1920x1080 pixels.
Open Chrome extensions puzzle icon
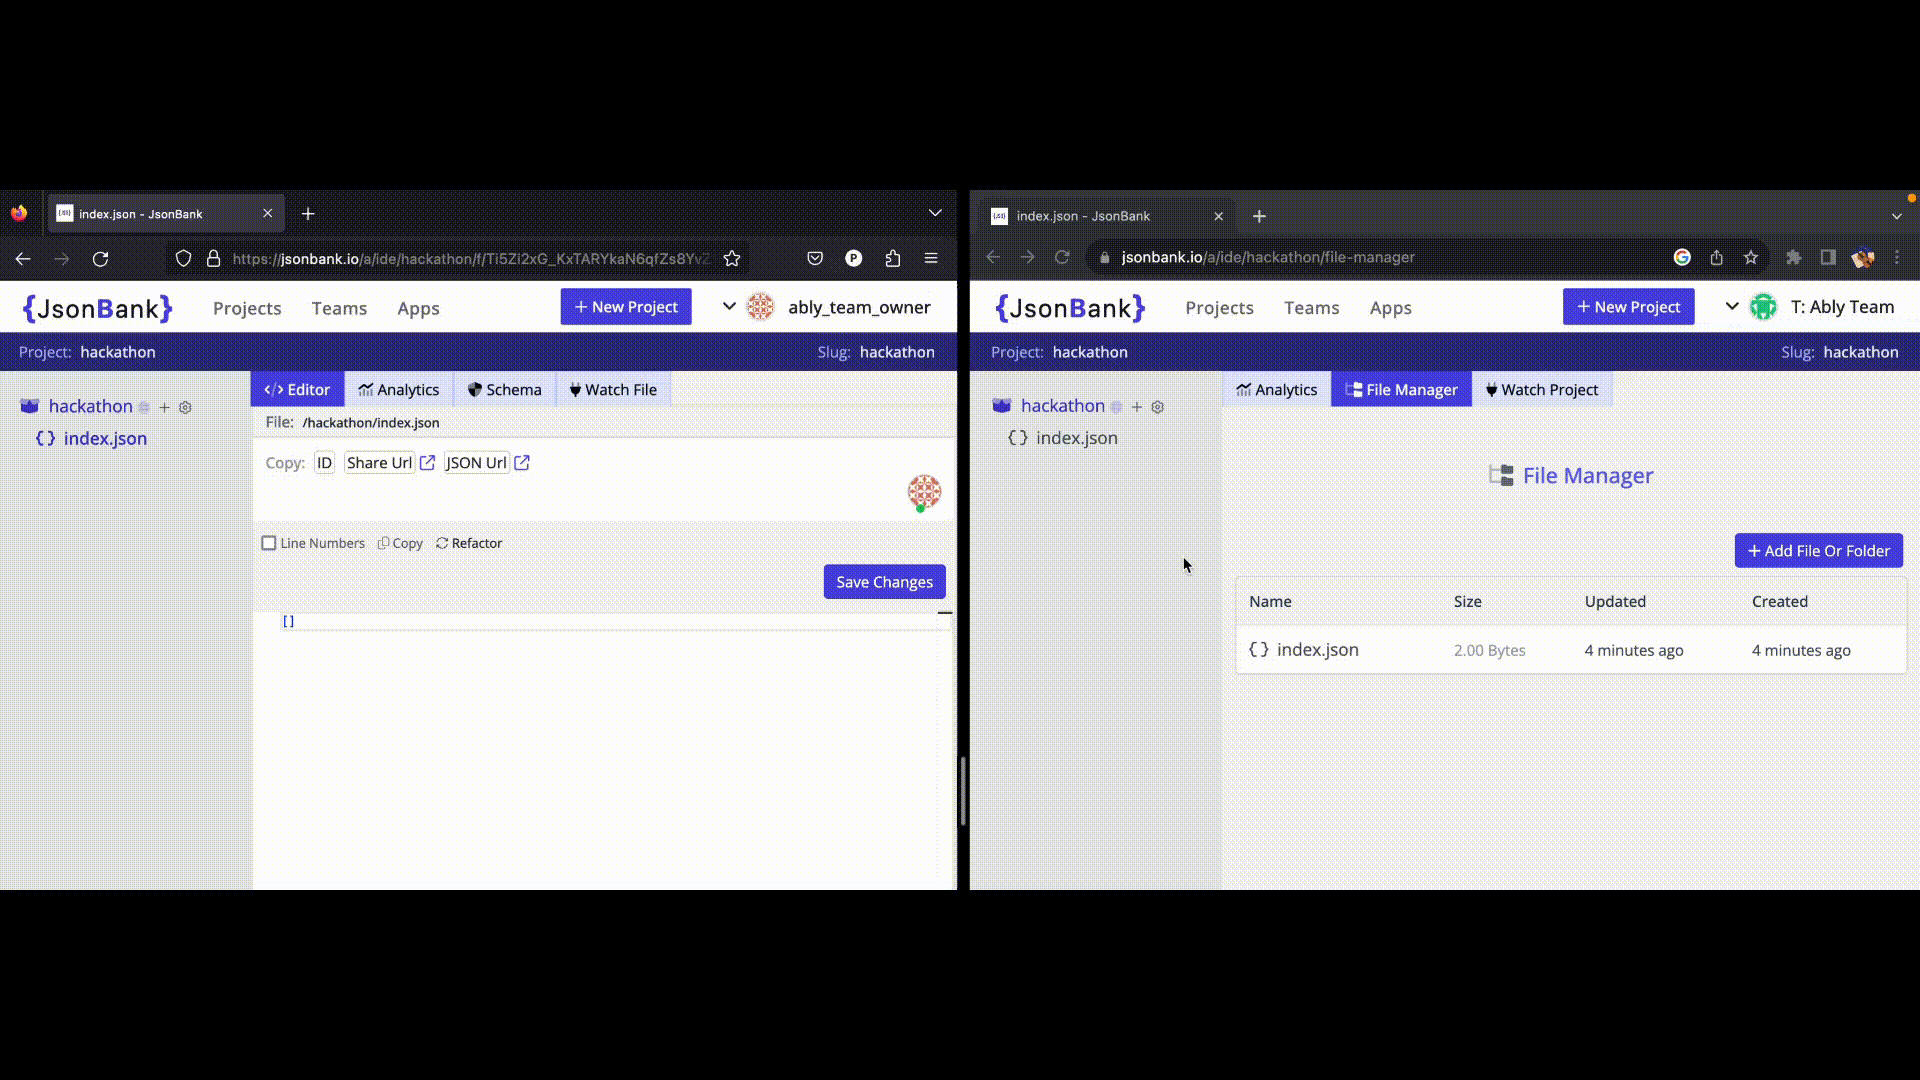point(1794,257)
